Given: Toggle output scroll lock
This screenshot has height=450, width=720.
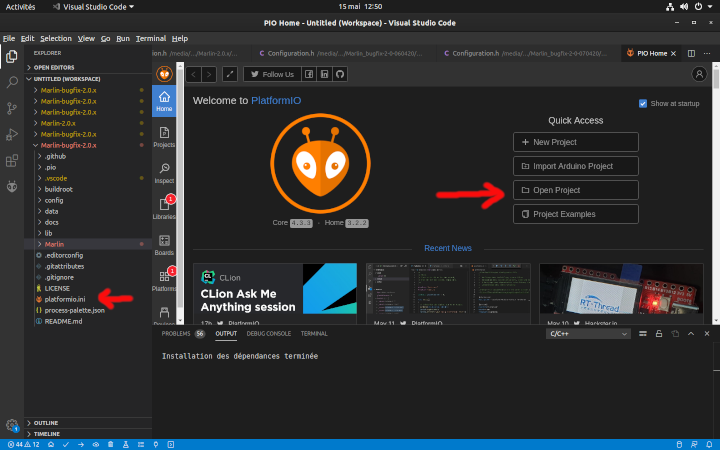Looking at the screenshot, I should click(659, 334).
